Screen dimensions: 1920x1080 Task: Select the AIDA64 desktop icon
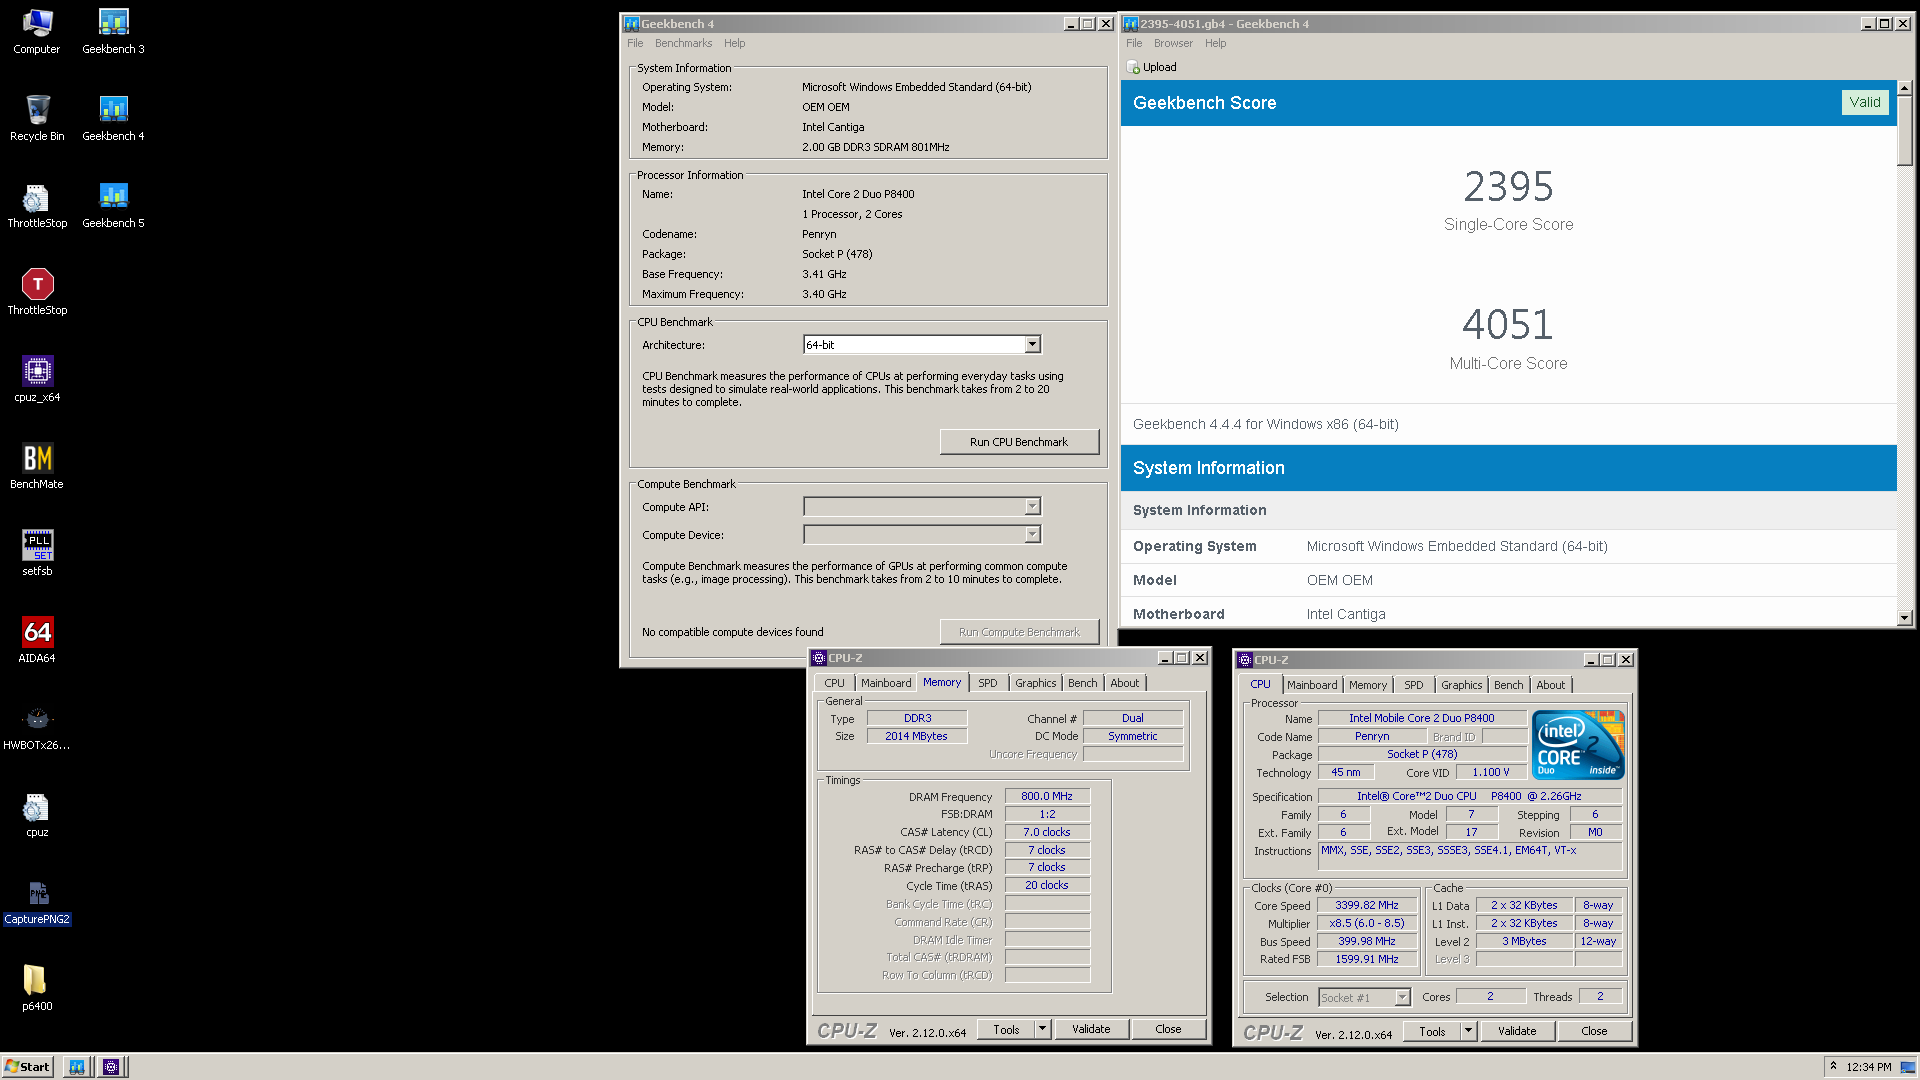[37, 640]
